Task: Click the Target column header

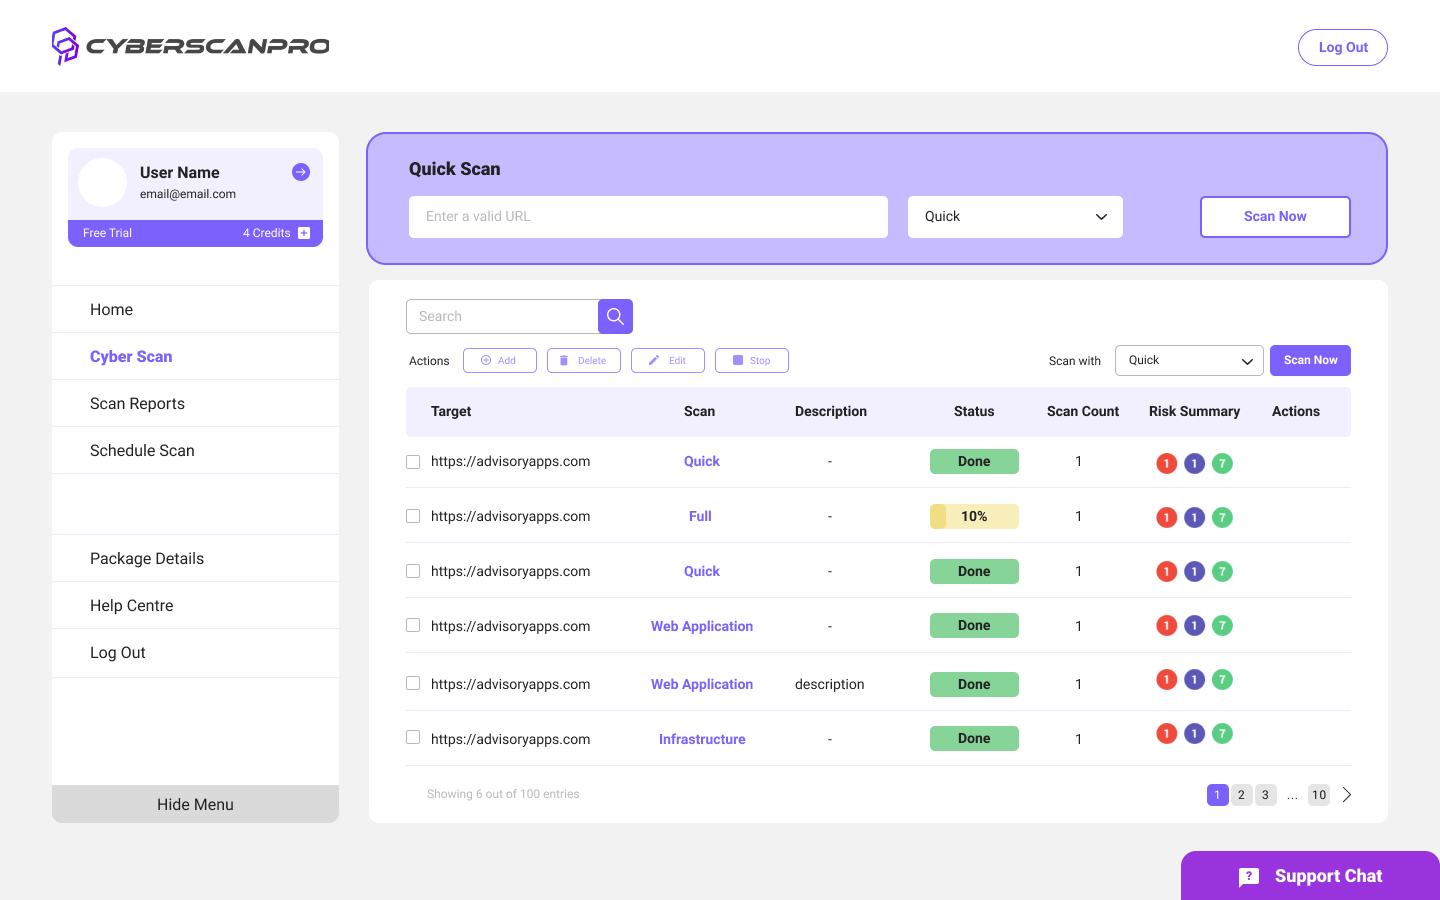Action: (x=451, y=411)
